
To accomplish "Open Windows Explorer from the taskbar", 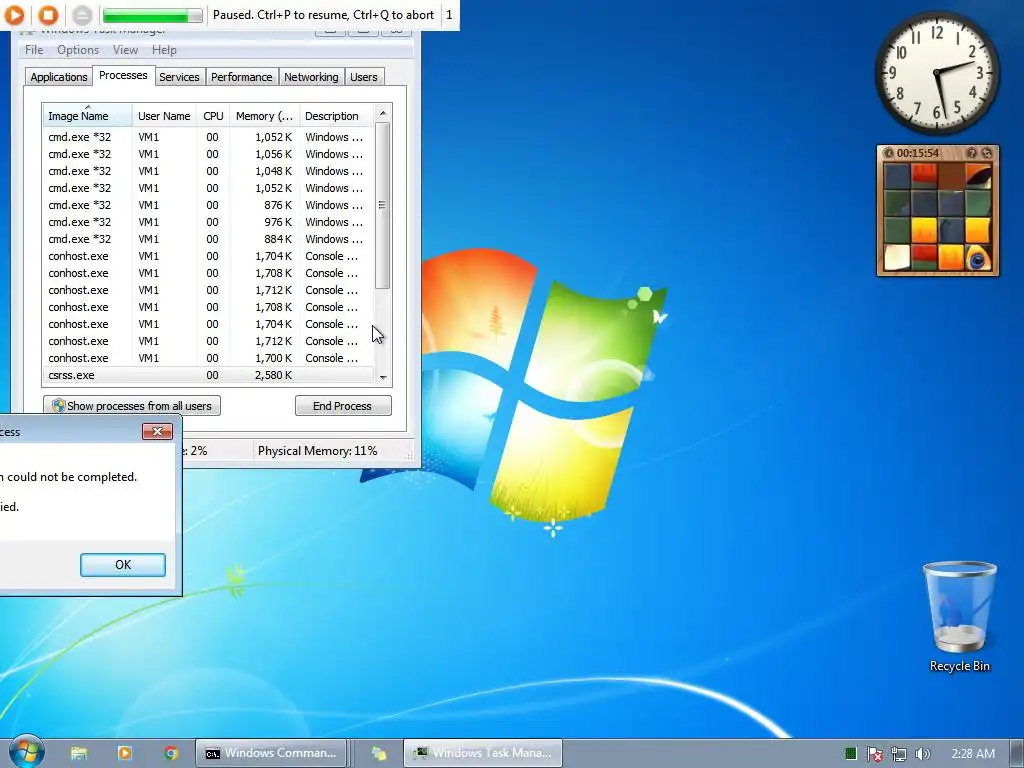I will coord(79,753).
